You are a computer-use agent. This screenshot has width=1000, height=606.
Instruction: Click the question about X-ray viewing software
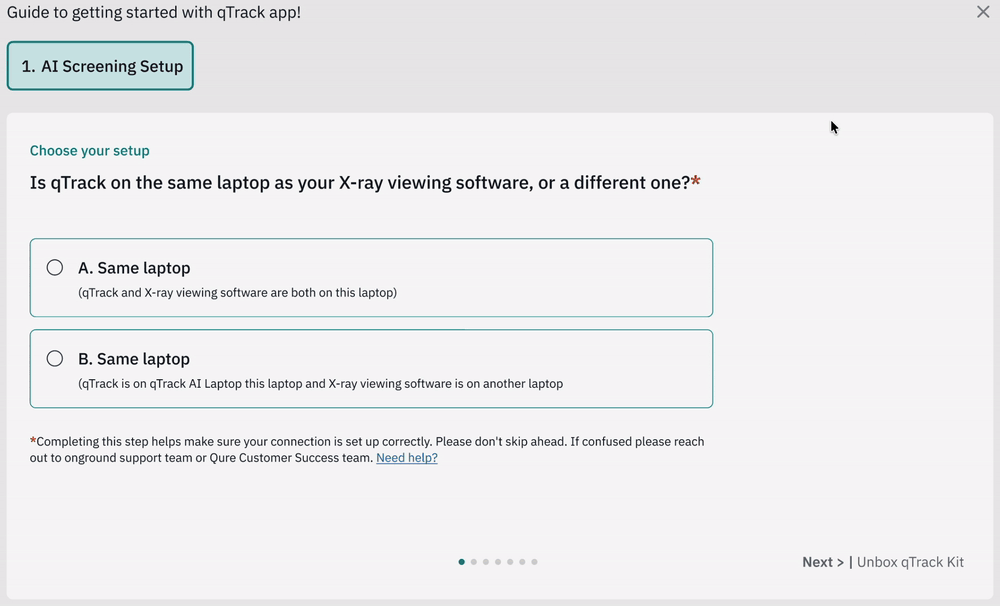[x=365, y=182]
